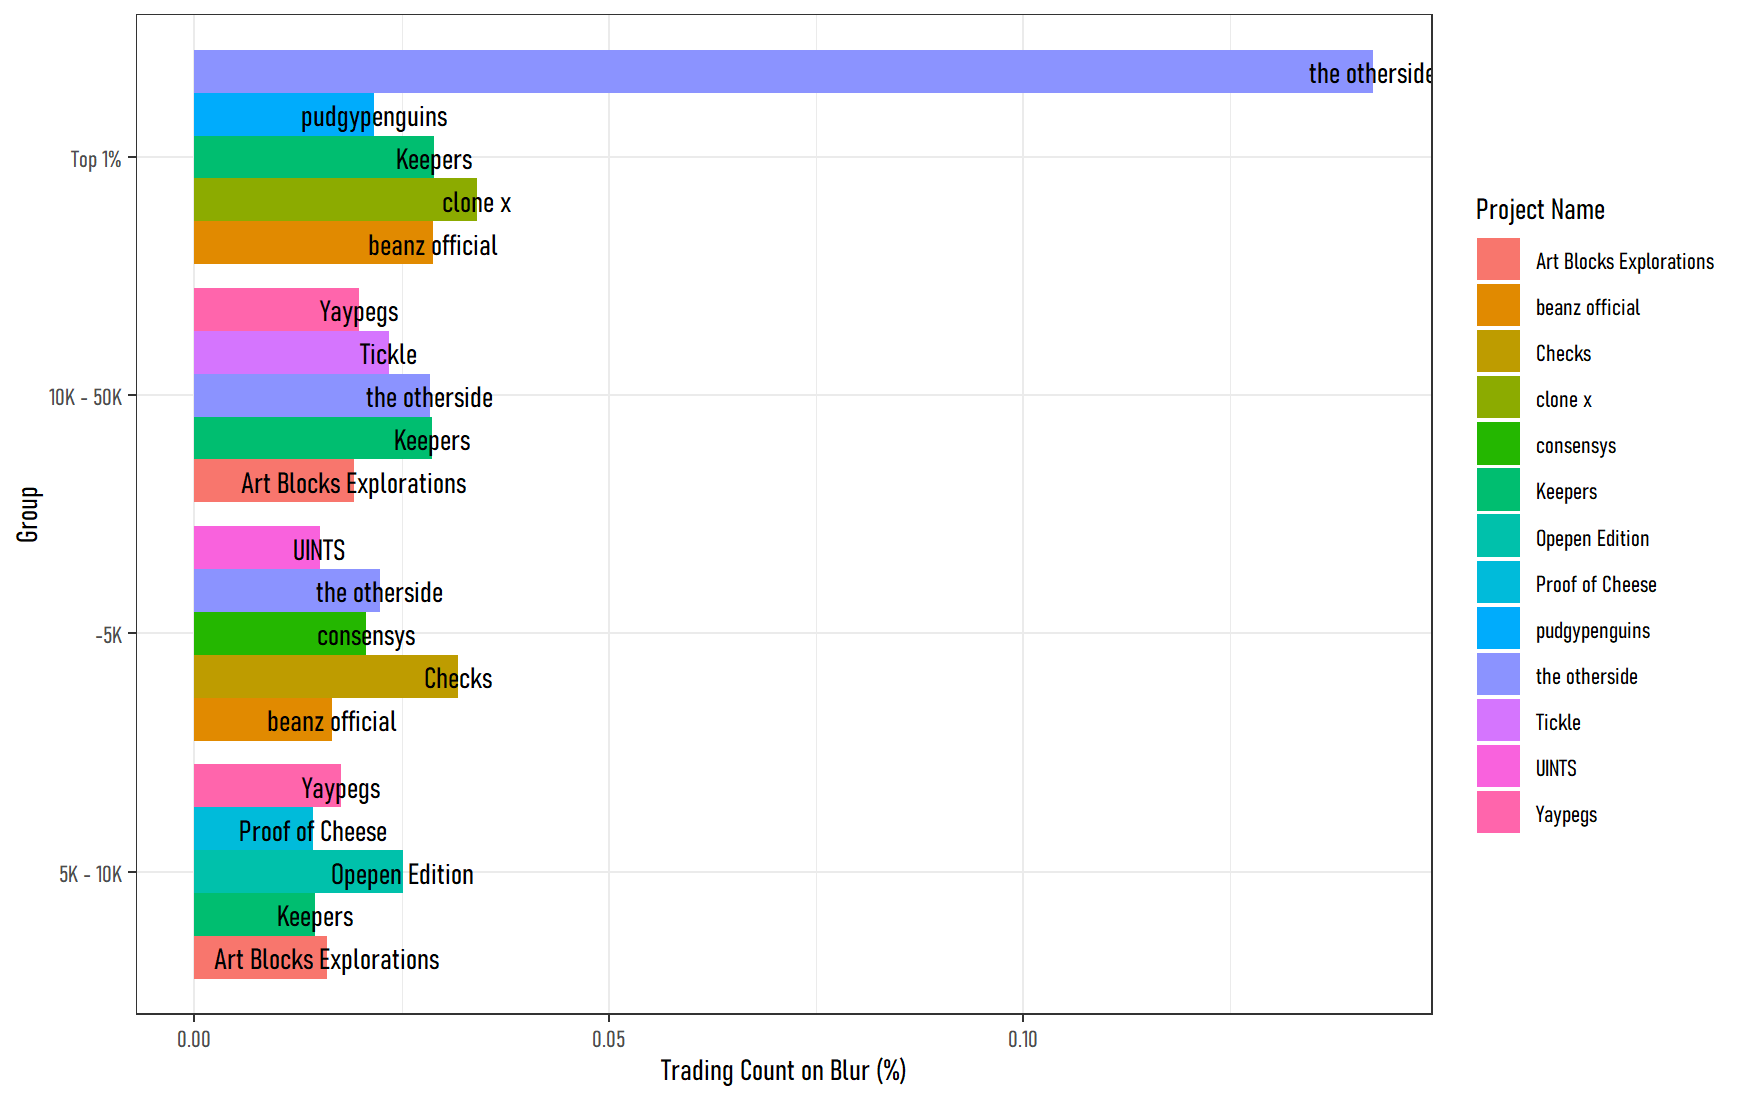Click the Checks bar in the -5K group

click(325, 677)
